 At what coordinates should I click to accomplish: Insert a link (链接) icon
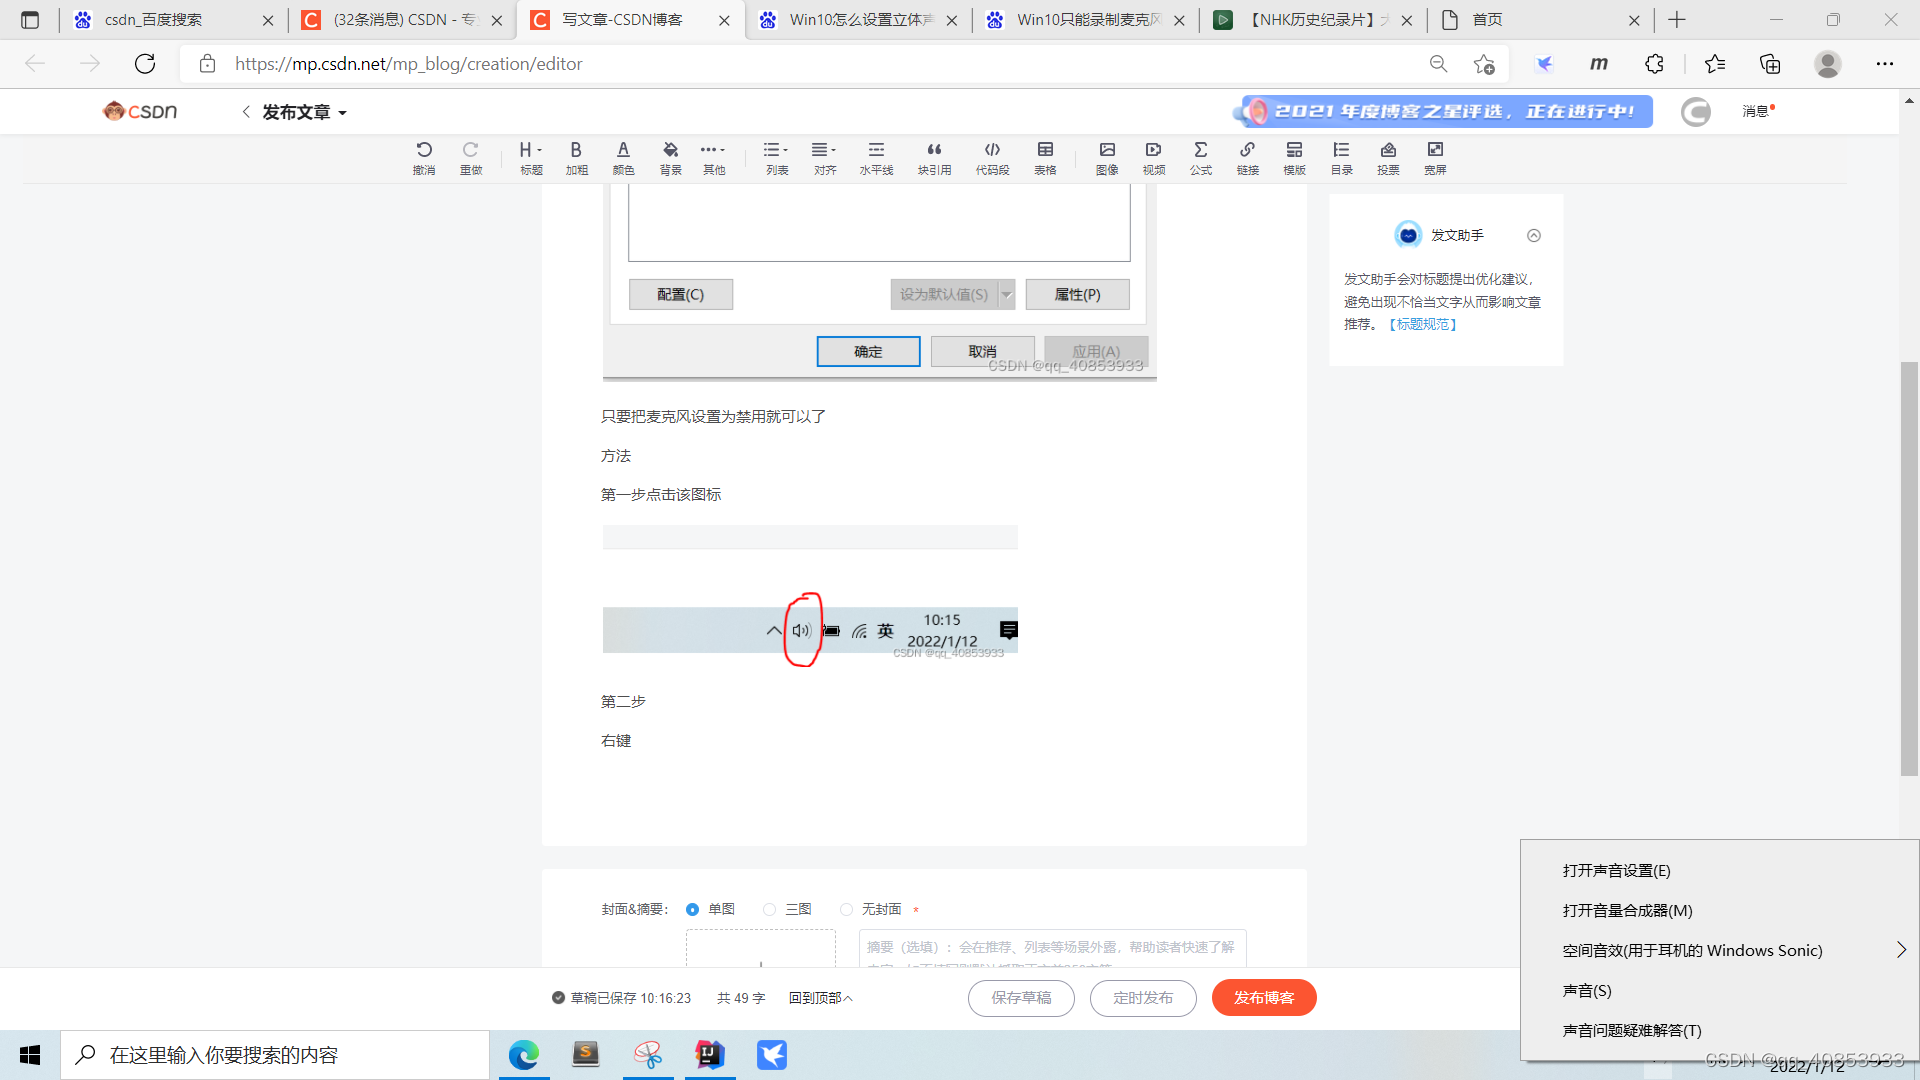pos(1247,157)
